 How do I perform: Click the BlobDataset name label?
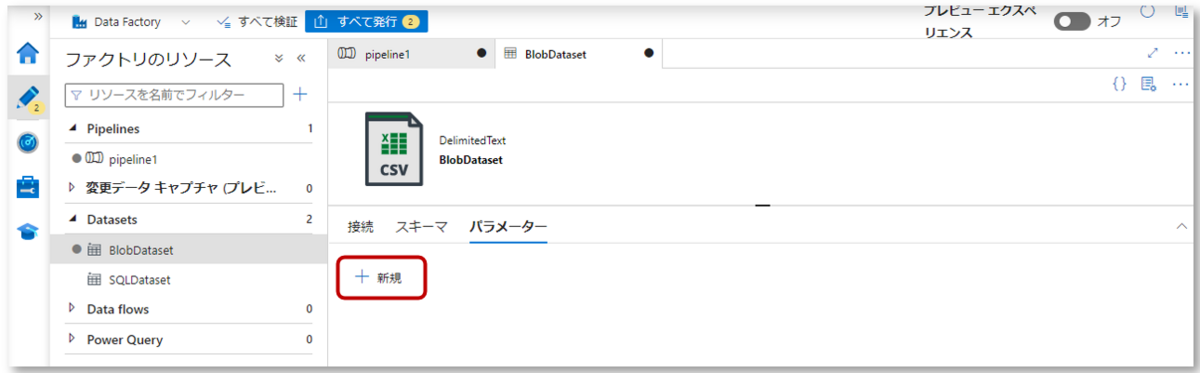pos(470,159)
